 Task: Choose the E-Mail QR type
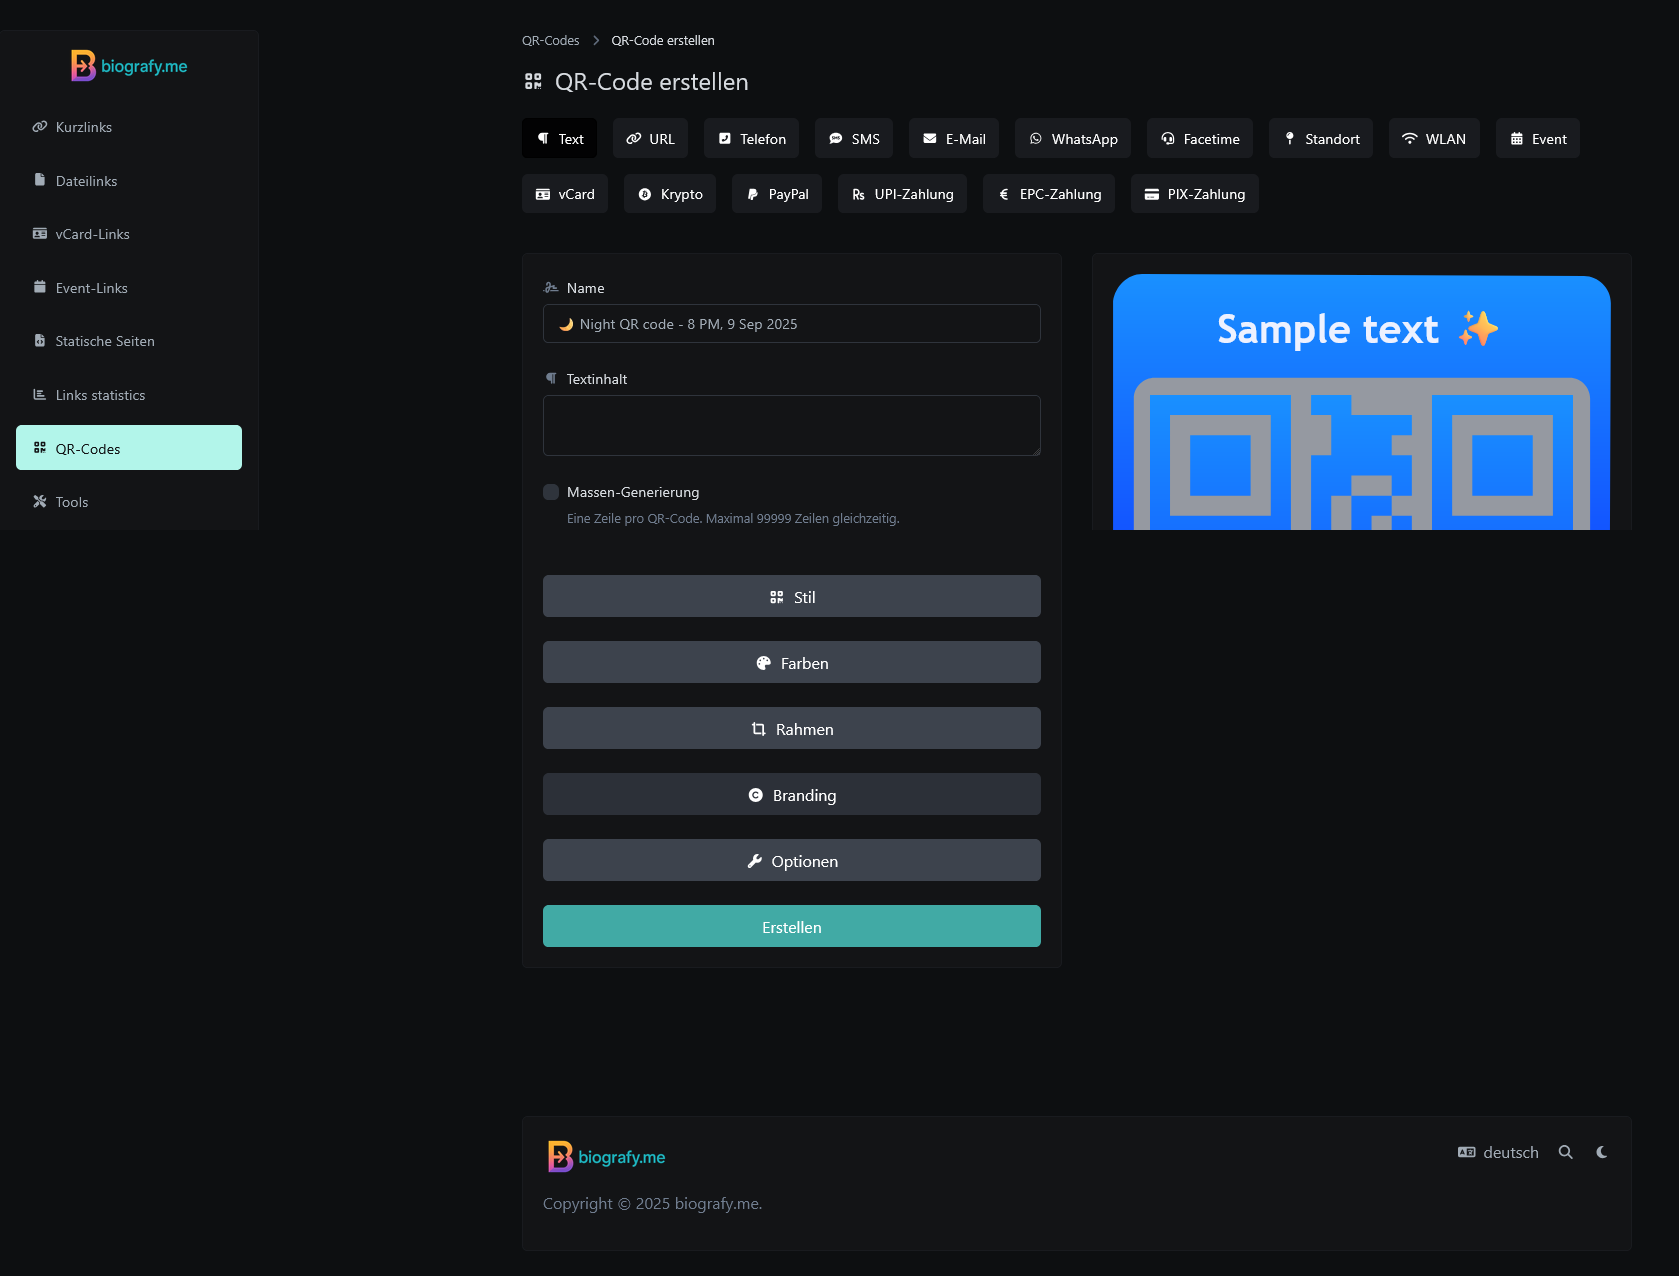pyautogui.click(x=954, y=138)
